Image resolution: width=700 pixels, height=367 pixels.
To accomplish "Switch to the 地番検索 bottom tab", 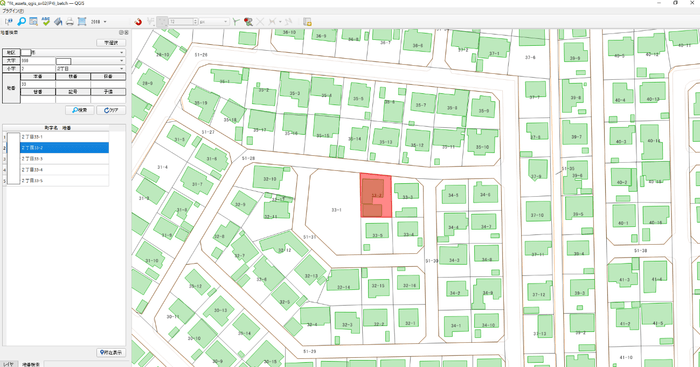I will coord(30,364).
